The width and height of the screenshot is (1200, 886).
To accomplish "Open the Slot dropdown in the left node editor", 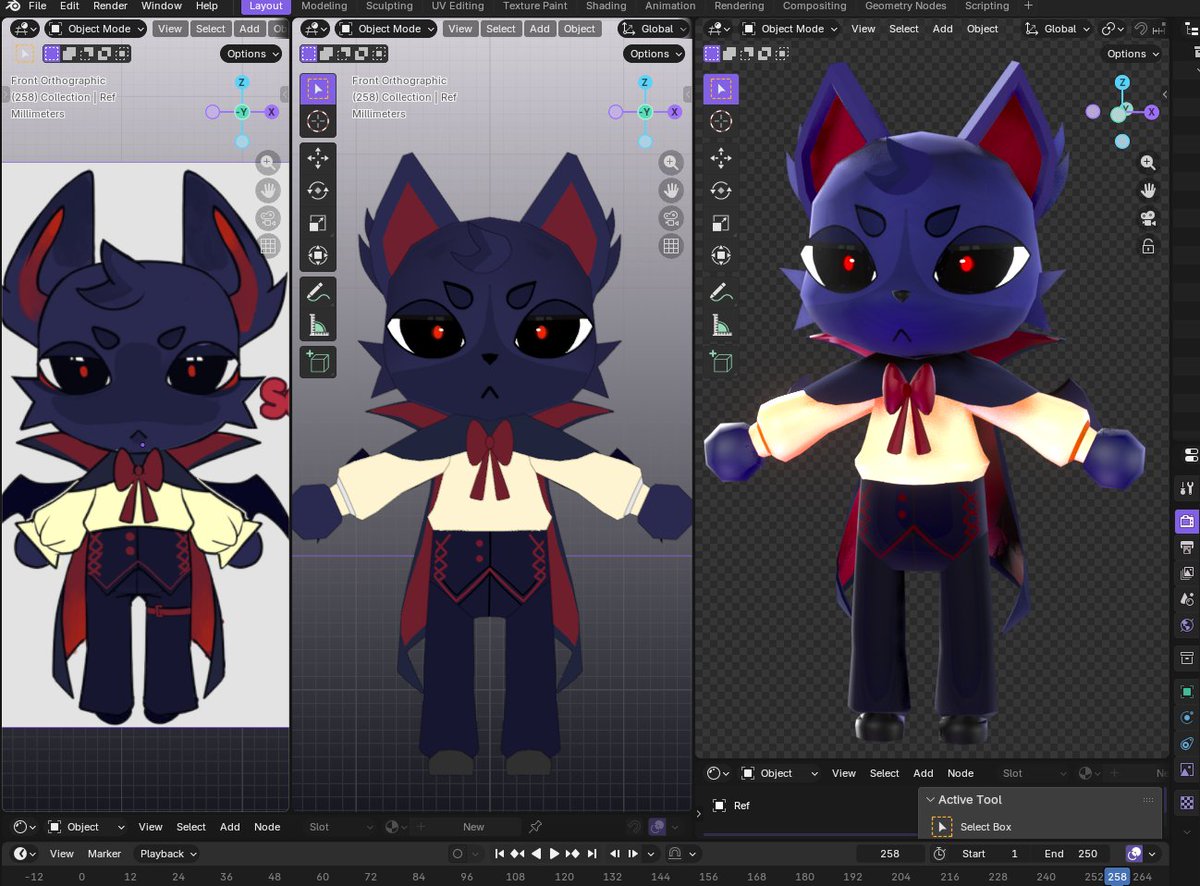I will pos(338,827).
